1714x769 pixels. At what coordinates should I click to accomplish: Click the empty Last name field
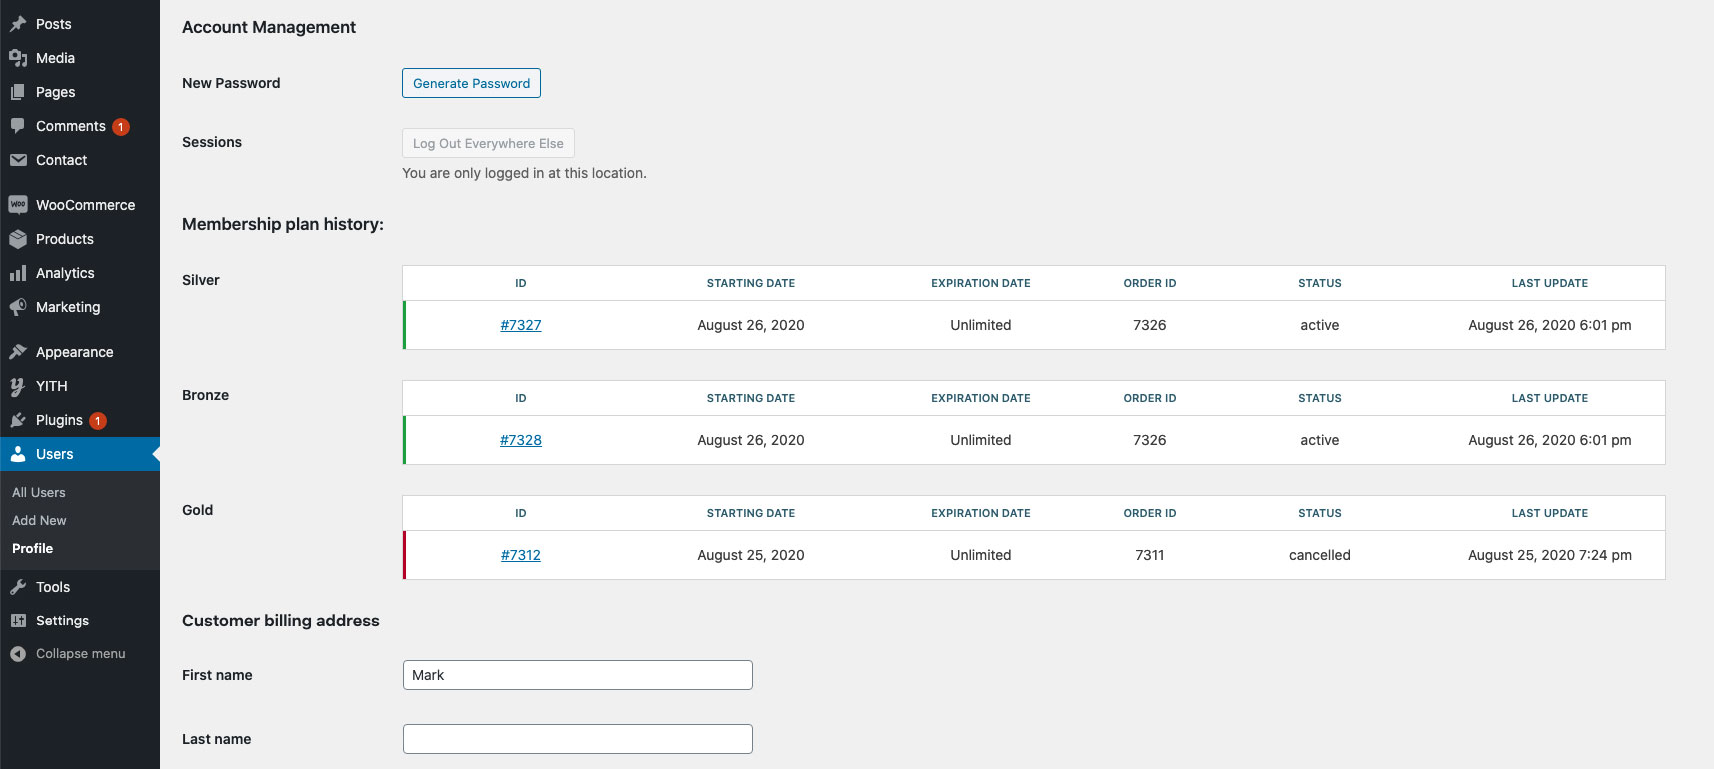pyautogui.click(x=578, y=739)
